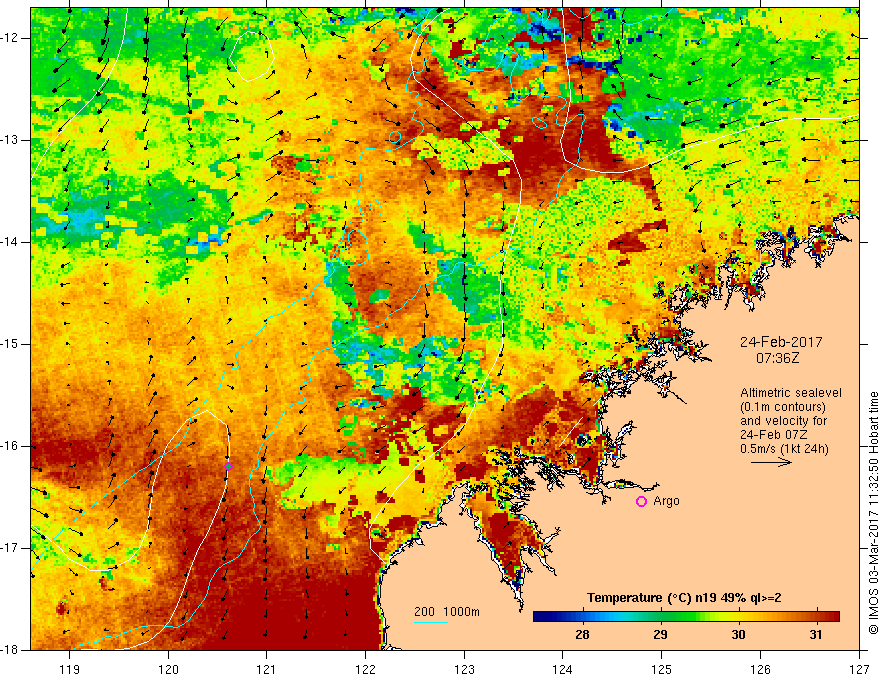The width and height of the screenshot is (880, 680).
Task: Click the 'Temperature (°C) n19 49% ql>=2' title
Action: (x=684, y=598)
